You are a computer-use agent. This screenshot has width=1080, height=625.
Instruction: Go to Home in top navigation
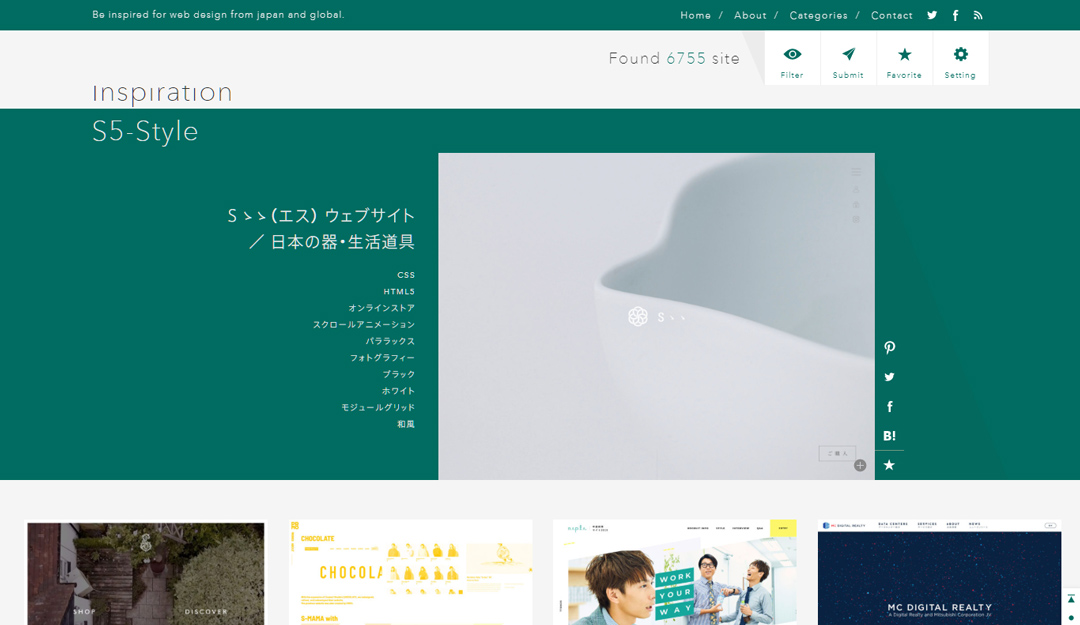pyautogui.click(x=695, y=15)
